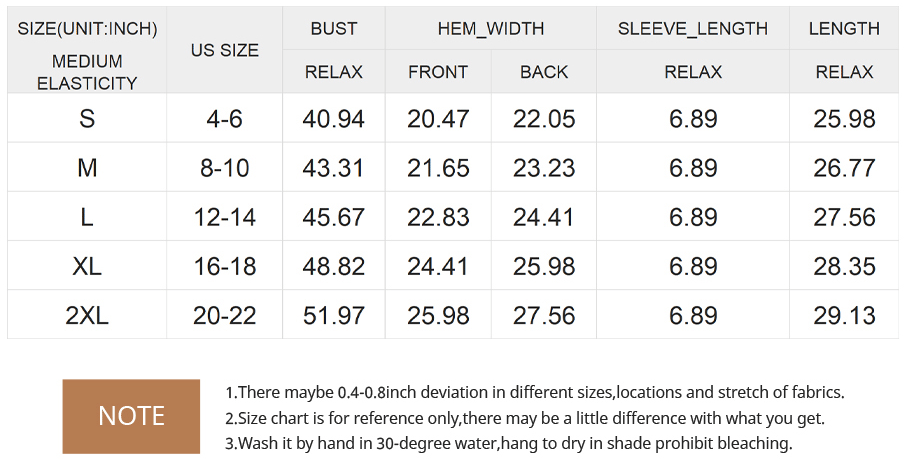Click the FRONT sub-header under HEM_WIDTH
The image size is (907, 466).
pos(438,72)
